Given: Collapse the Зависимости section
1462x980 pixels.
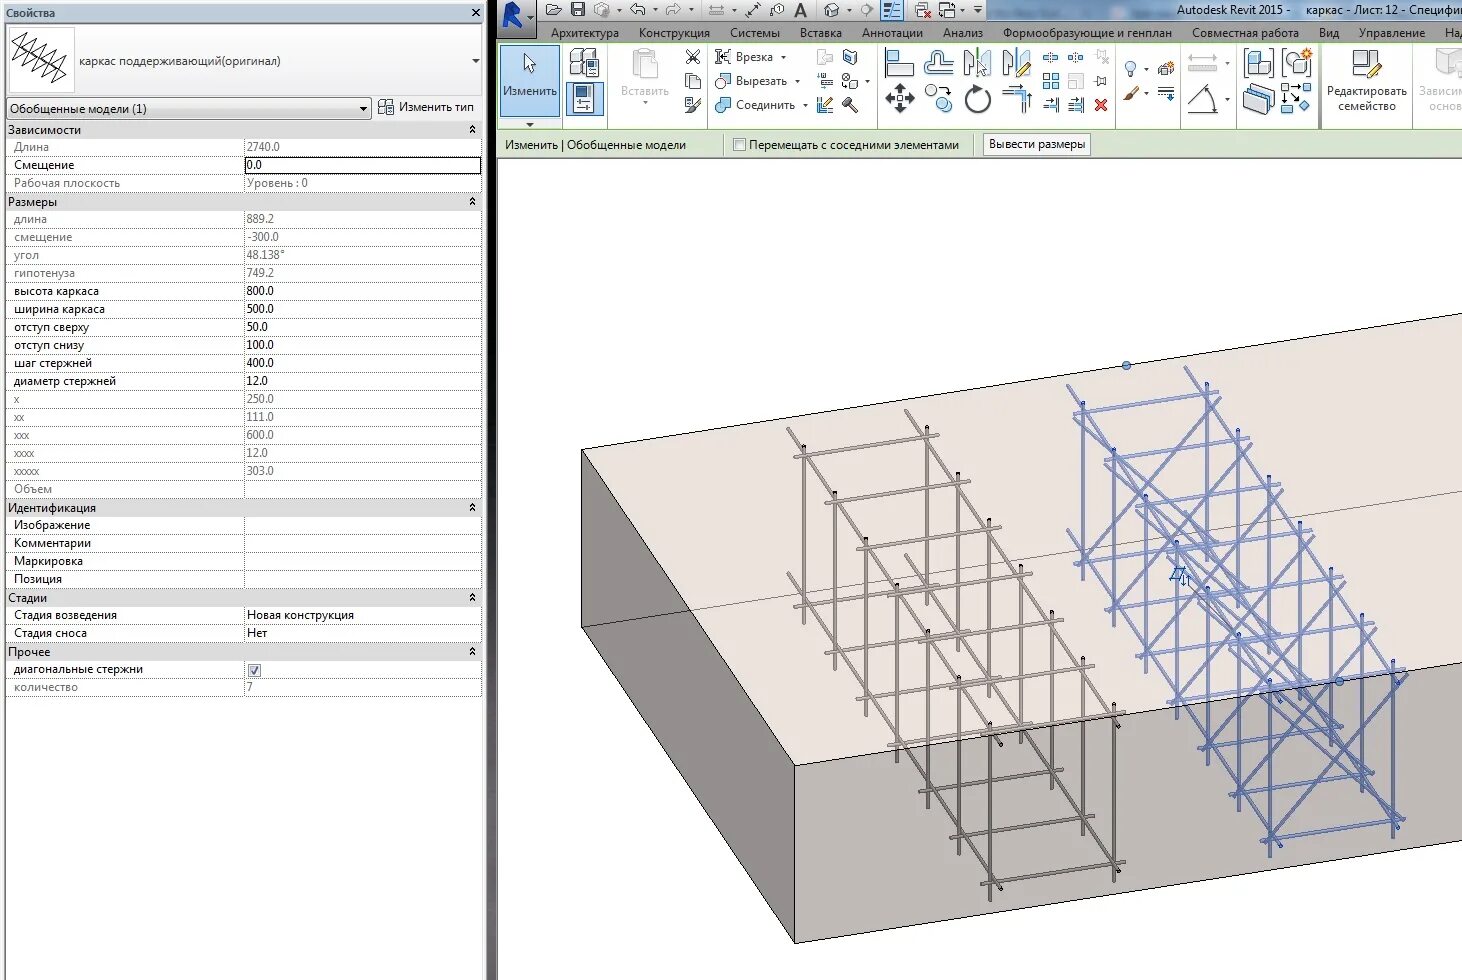Looking at the screenshot, I should point(471,129).
